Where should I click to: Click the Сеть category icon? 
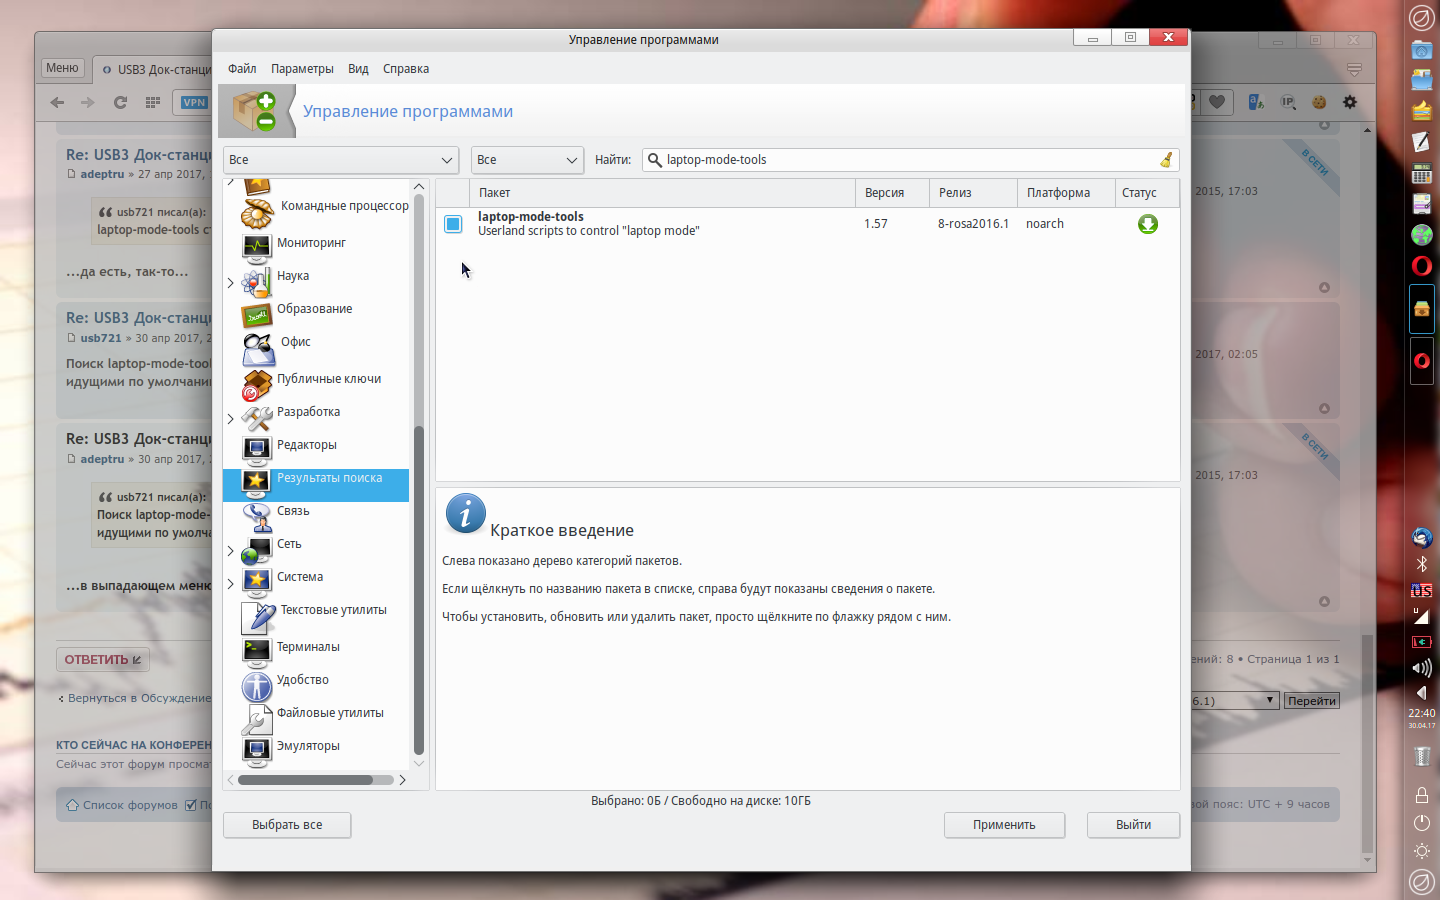[257, 550]
